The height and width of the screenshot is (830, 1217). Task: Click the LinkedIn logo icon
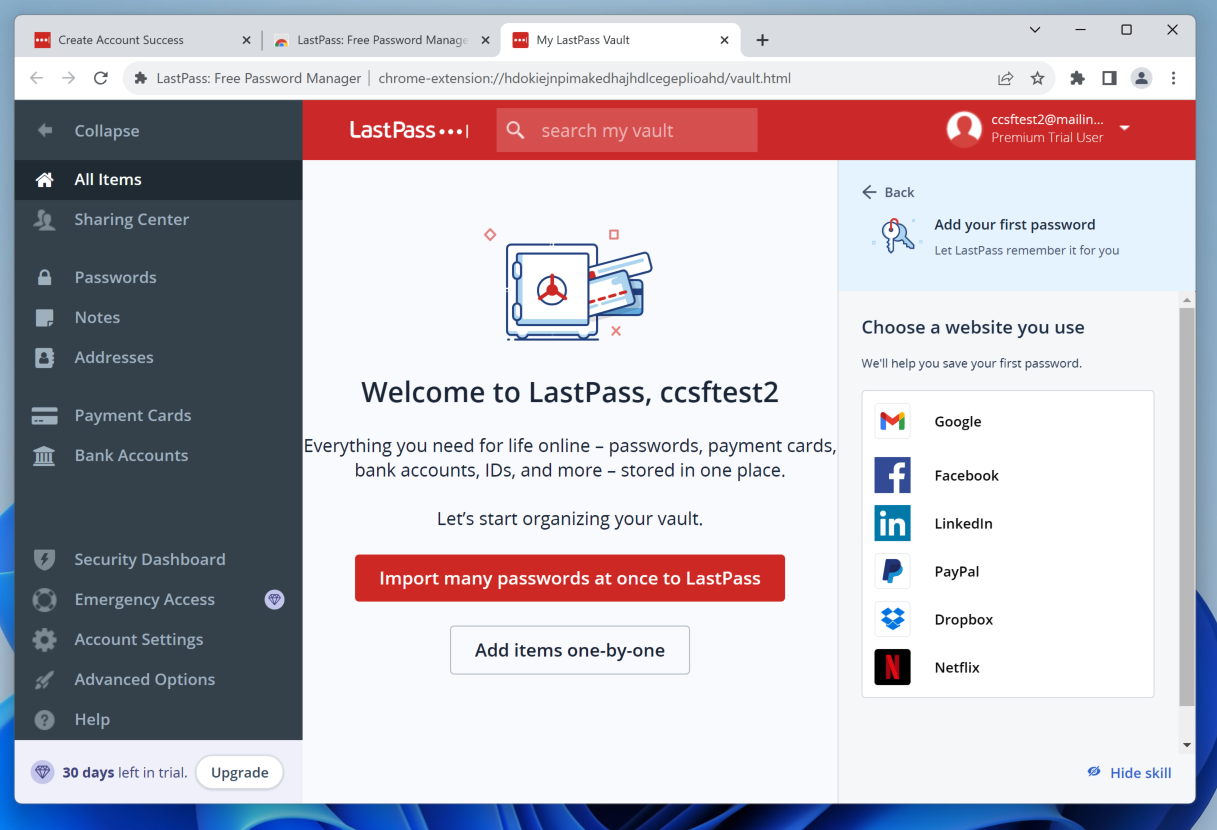[x=892, y=523]
